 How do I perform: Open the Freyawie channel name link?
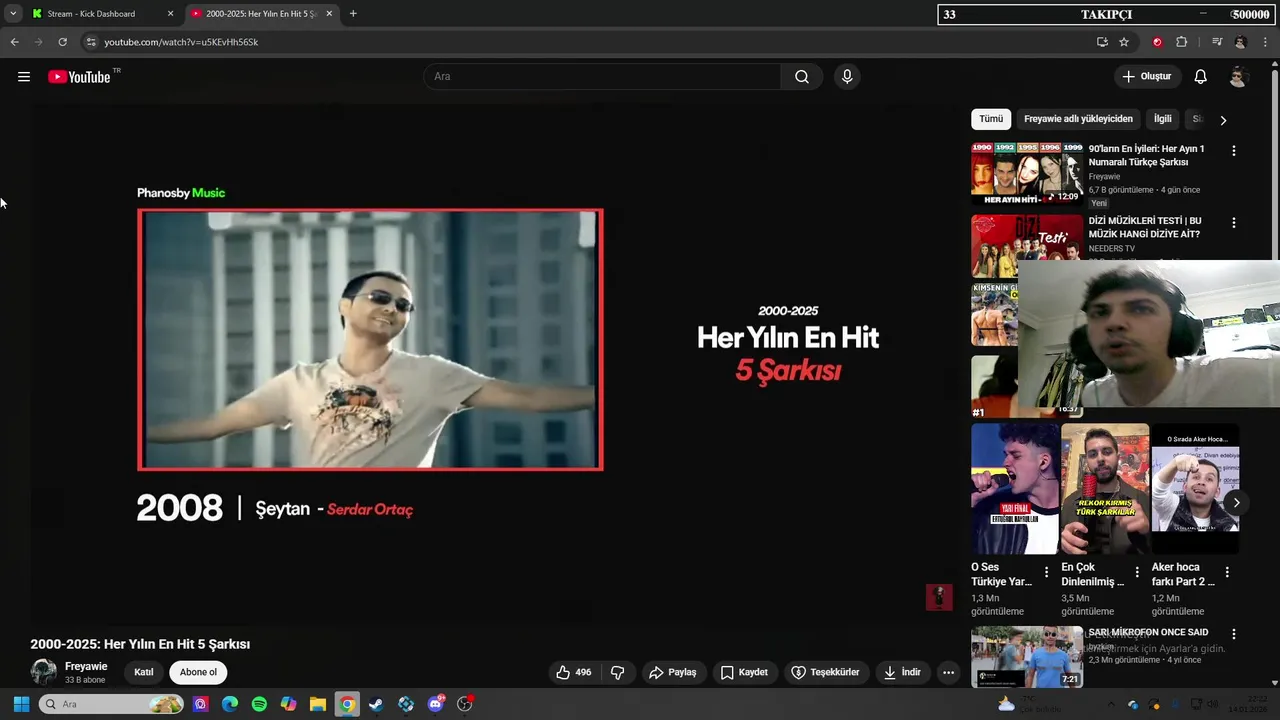click(x=86, y=667)
